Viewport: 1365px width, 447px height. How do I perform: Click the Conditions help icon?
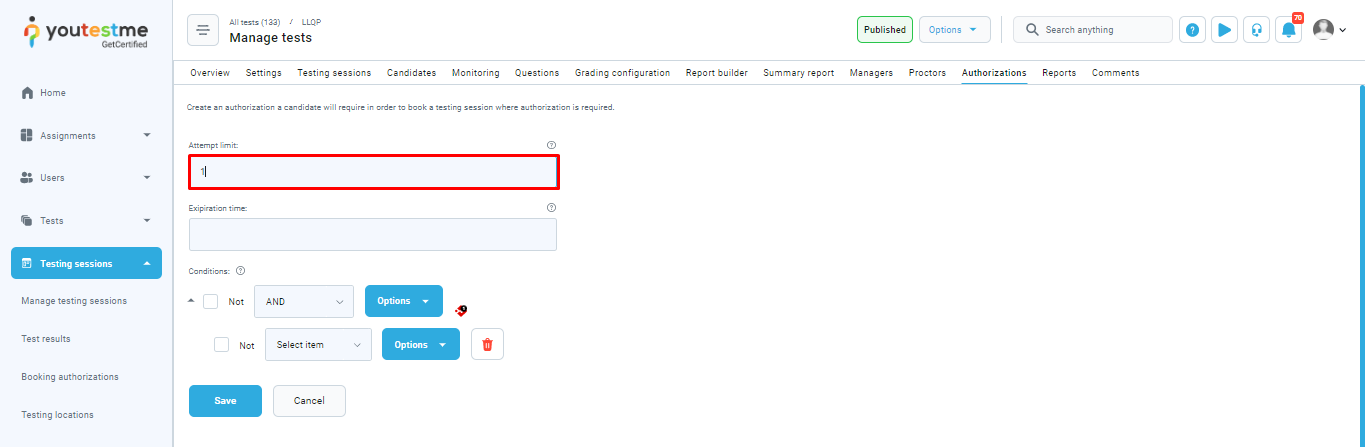pyautogui.click(x=240, y=270)
